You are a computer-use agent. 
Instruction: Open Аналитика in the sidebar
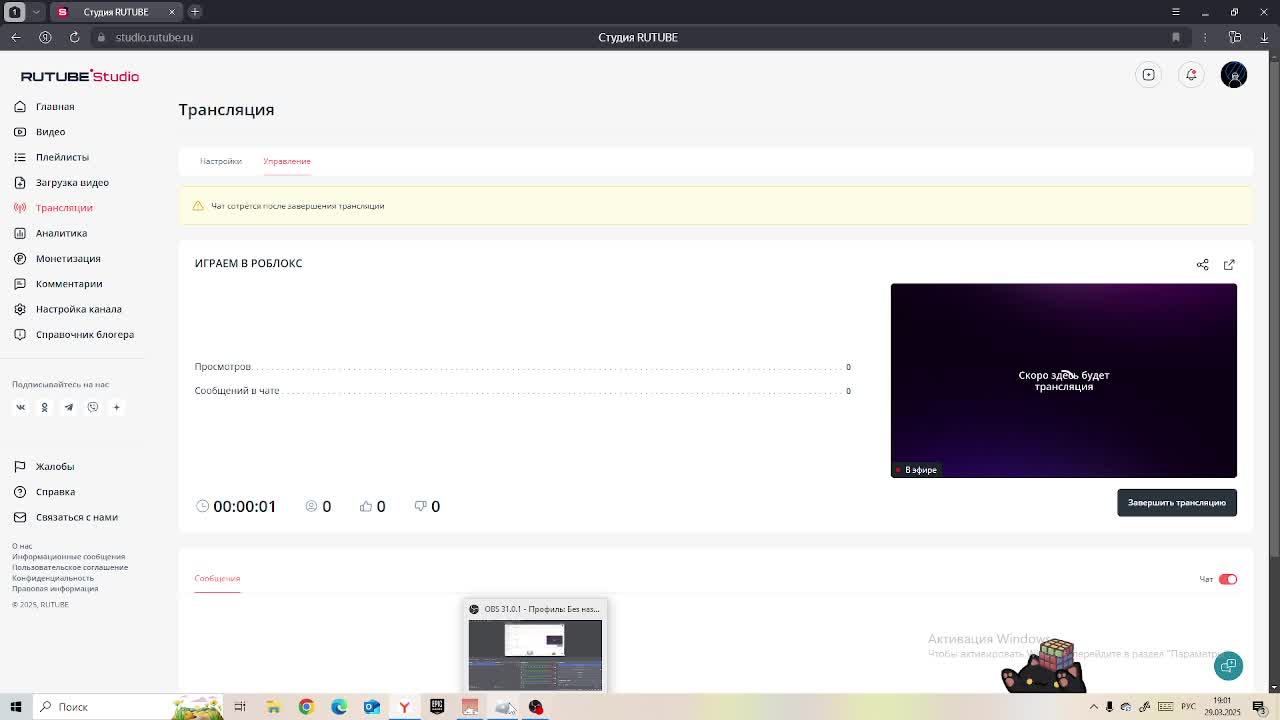(50, 233)
